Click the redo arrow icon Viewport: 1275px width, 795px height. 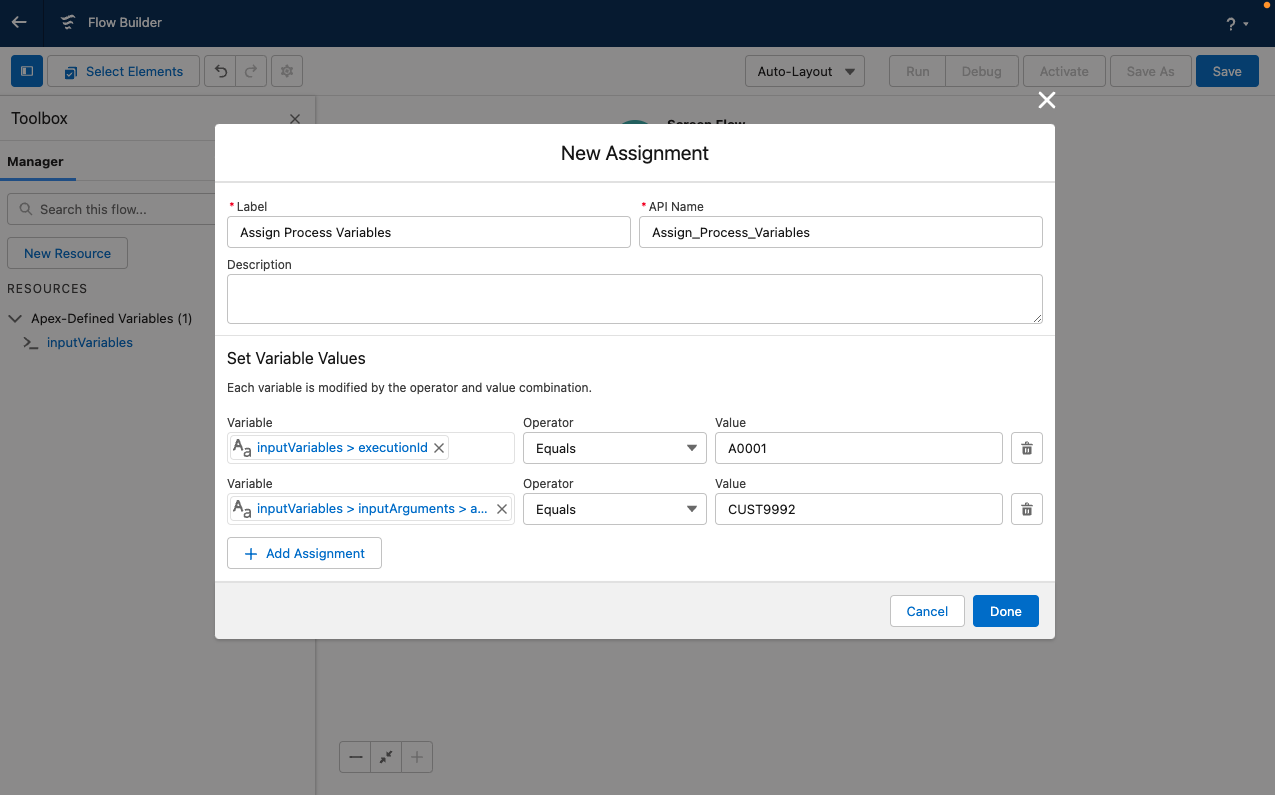pos(251,71)
